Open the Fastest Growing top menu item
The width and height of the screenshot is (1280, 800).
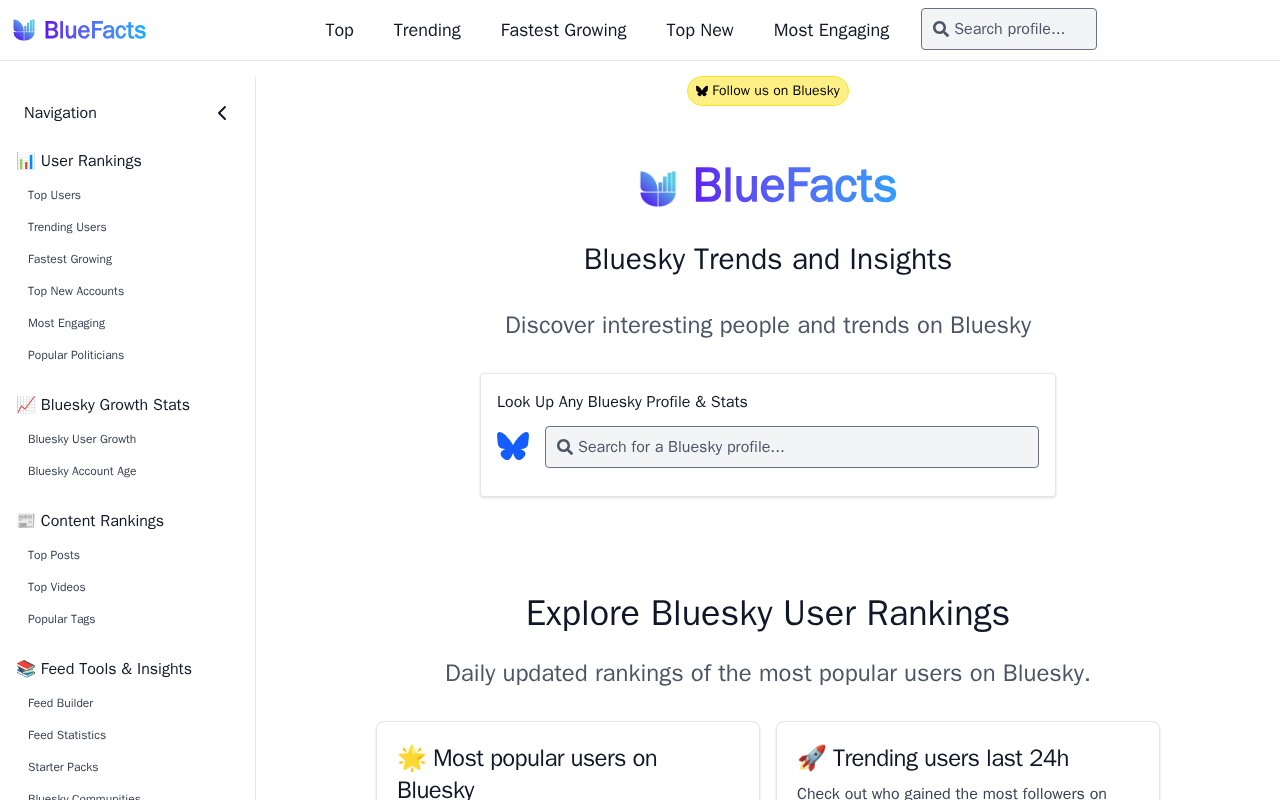click(x=564, y=30)
